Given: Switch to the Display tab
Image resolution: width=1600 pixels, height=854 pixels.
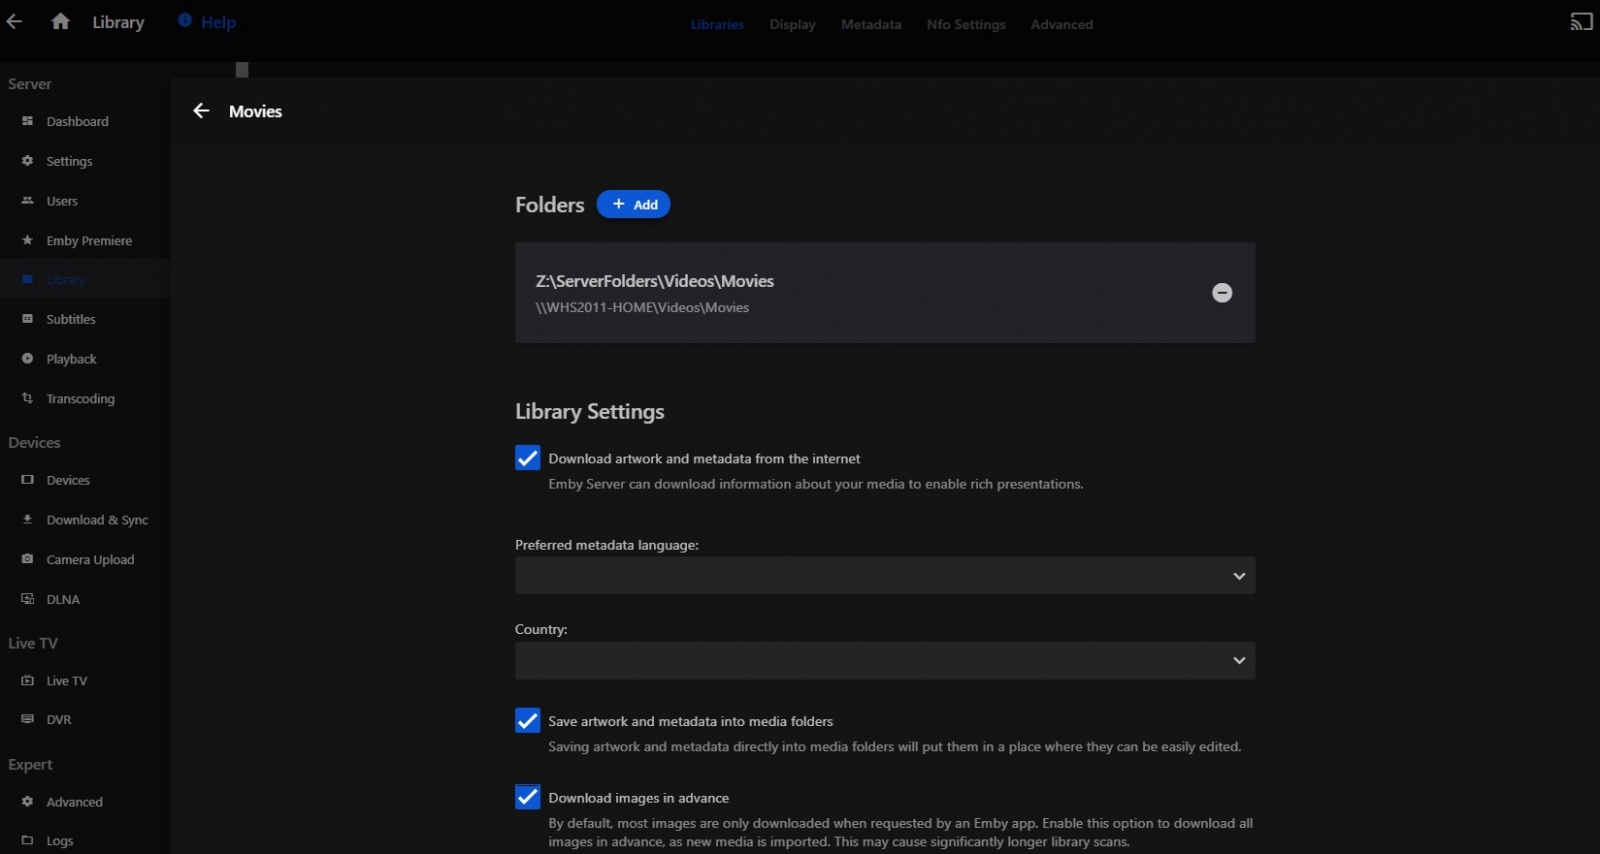Looking at the screenshot, I should pyautogui.click(x=793, y=24).
